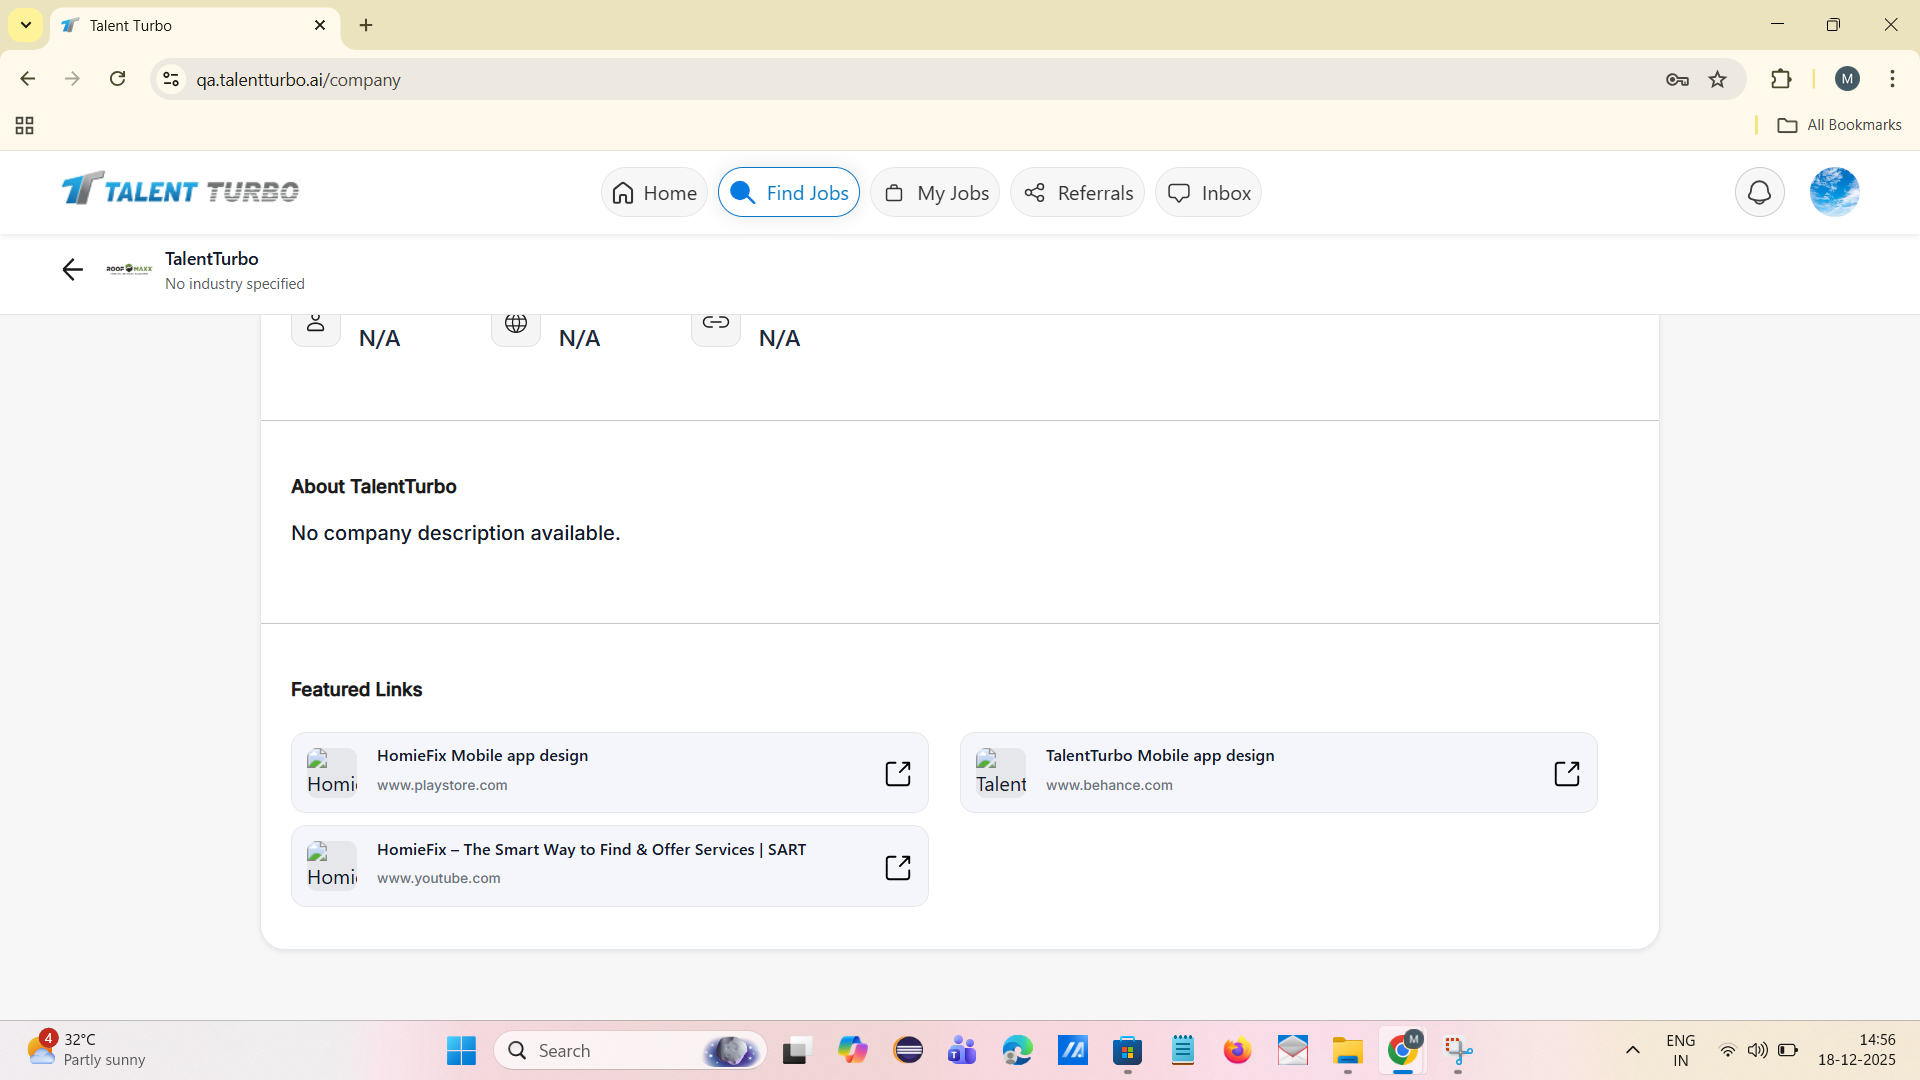Show hidden system tray icons
Screen dimensions: 1920x1080
coord(1633,1050)
